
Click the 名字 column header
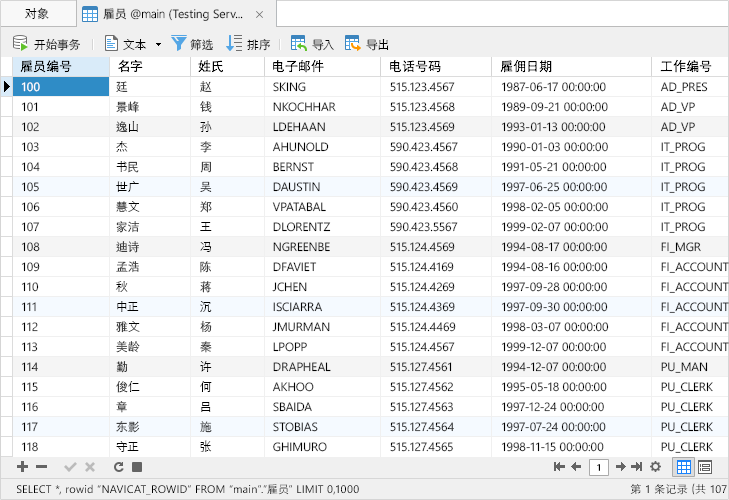coord(150,67)
